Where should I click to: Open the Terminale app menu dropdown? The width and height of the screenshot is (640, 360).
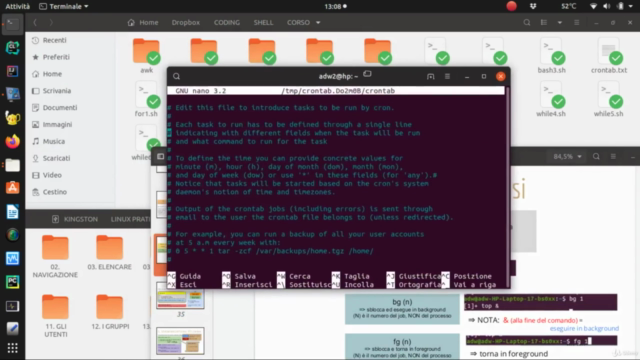64,6
